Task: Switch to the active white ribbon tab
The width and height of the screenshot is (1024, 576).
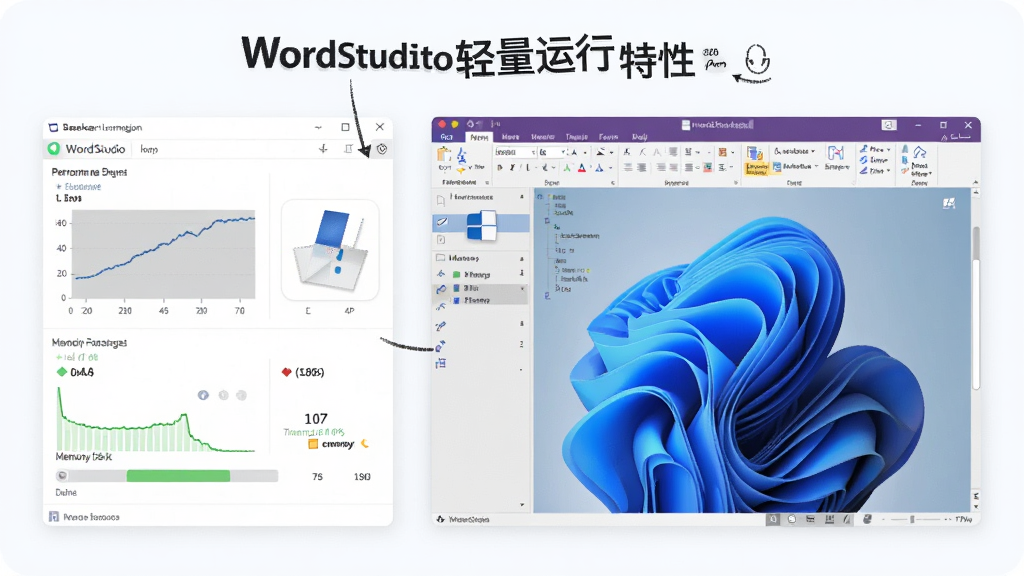Action: point(479,137)
